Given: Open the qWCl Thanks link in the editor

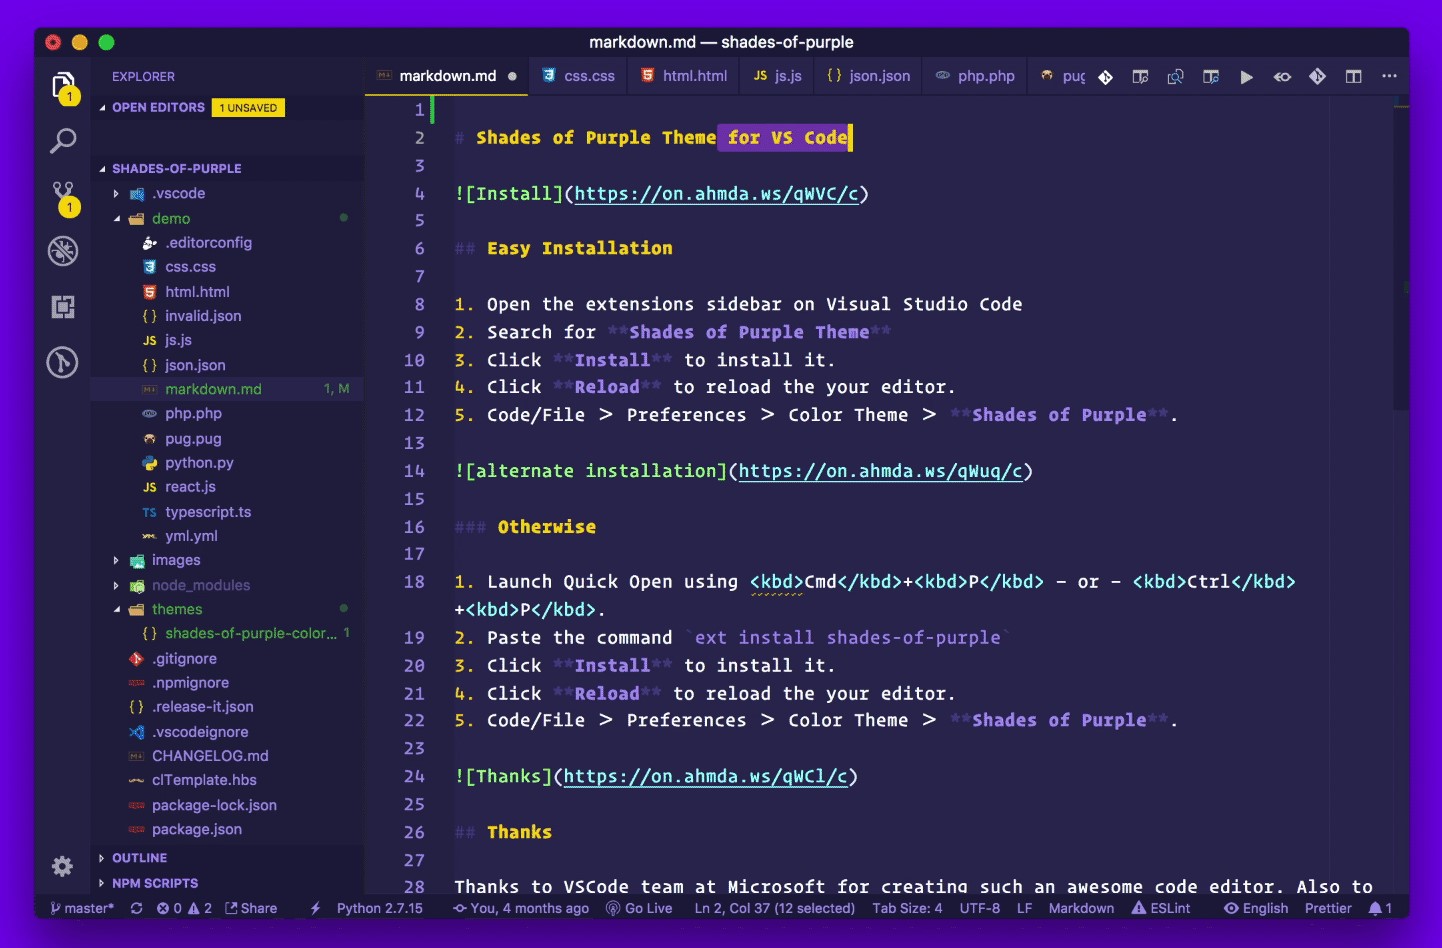Looking at the screenshot, I should pyautogui.click(x=705, y=776).
